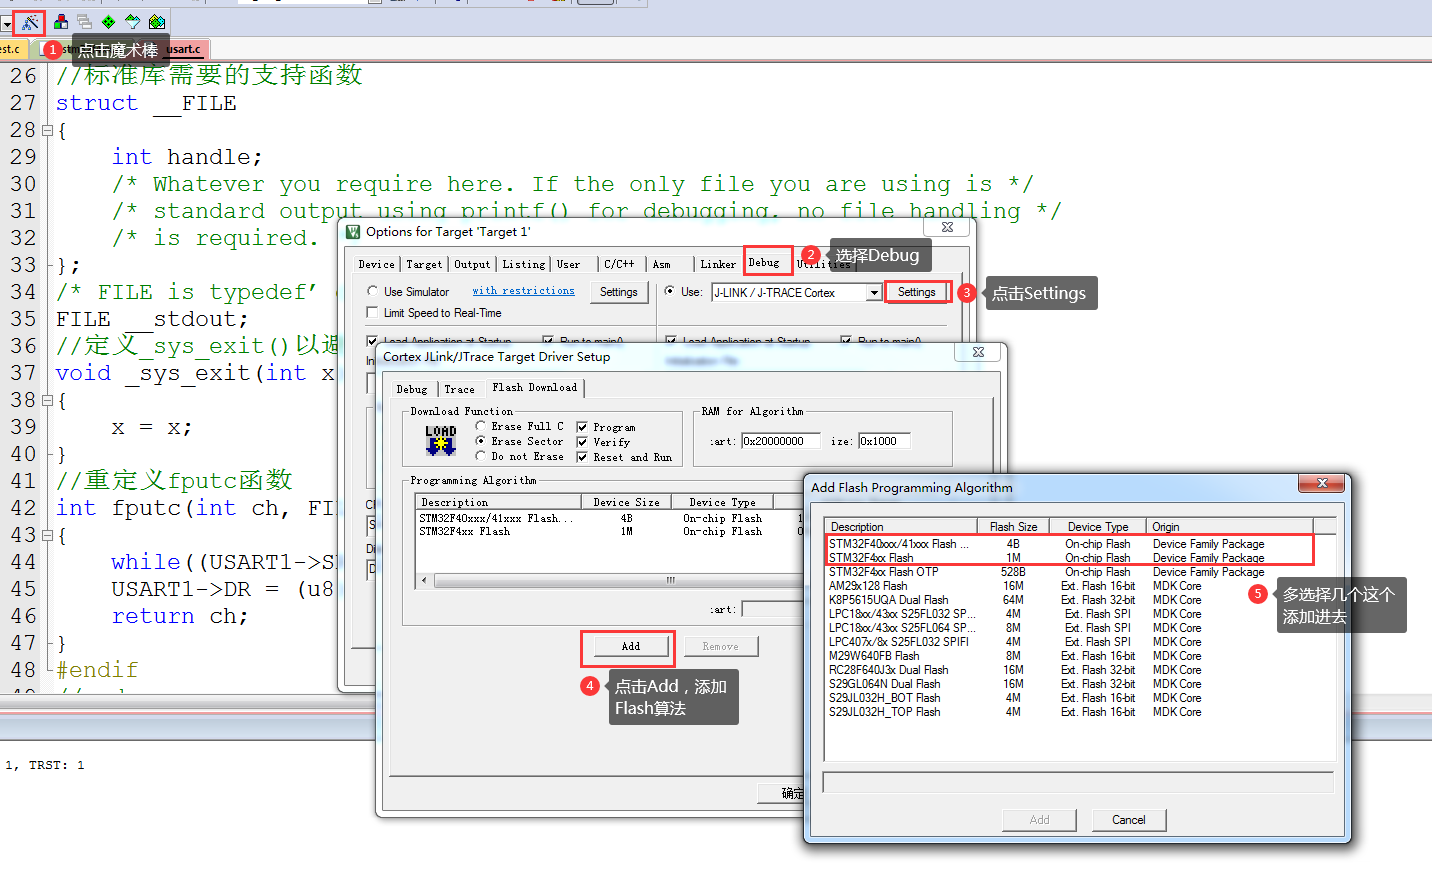Open the Flash Download tab
Screen dimensions: 1432x893
[535, 387]
